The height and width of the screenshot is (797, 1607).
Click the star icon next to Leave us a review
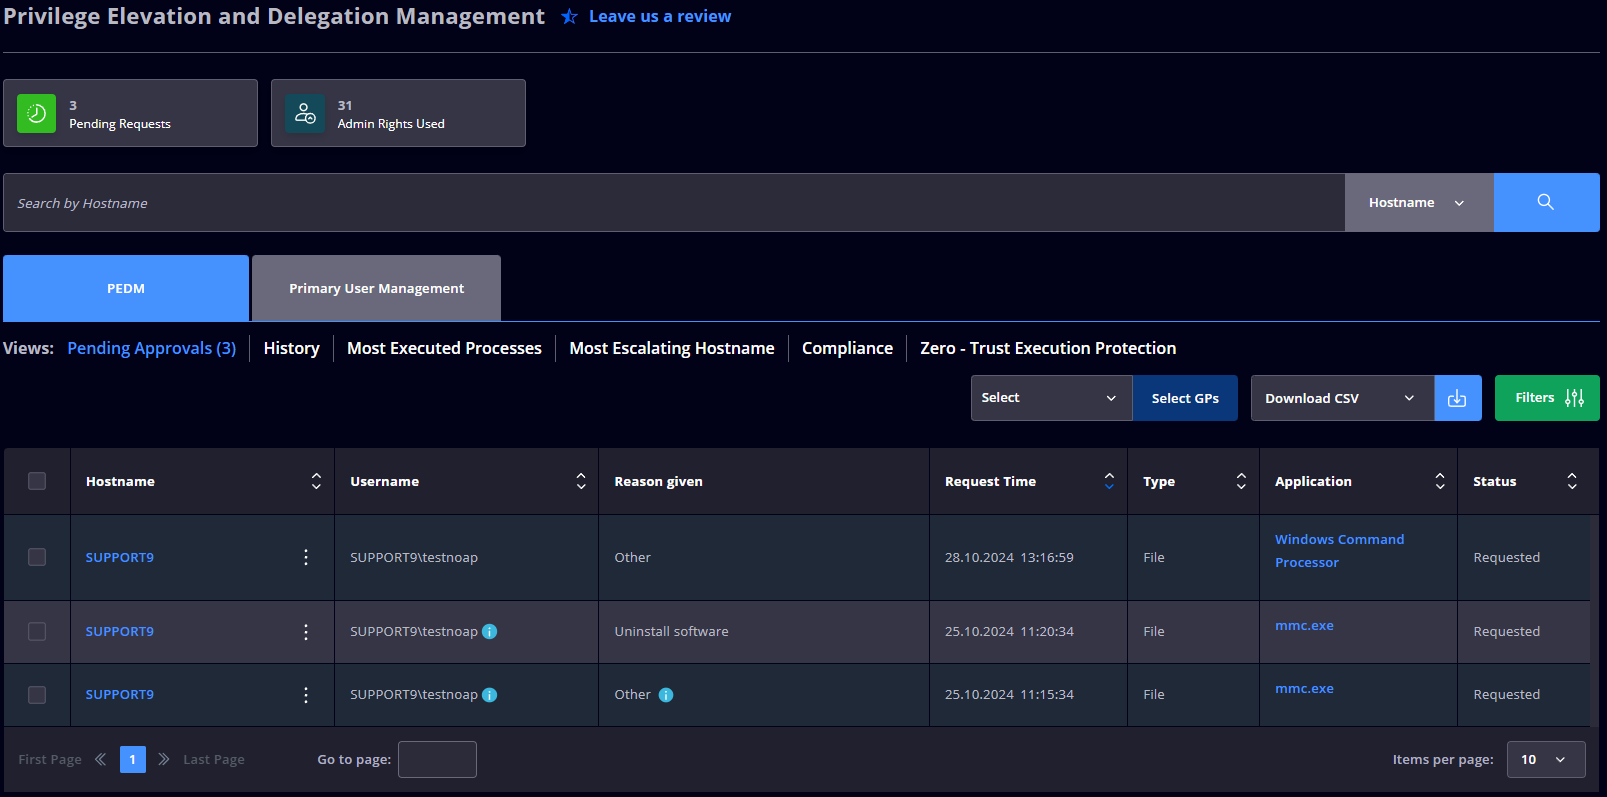569,17
